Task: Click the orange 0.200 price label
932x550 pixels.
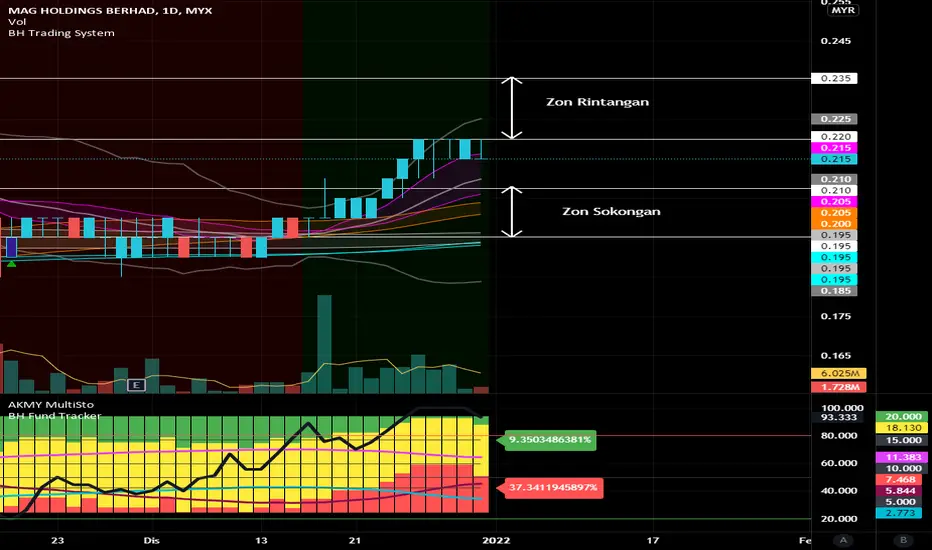Action: click(835, 224)
